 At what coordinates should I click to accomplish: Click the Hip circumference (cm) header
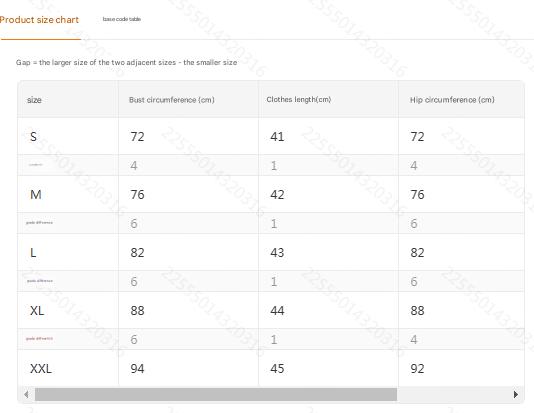[452, 100]
